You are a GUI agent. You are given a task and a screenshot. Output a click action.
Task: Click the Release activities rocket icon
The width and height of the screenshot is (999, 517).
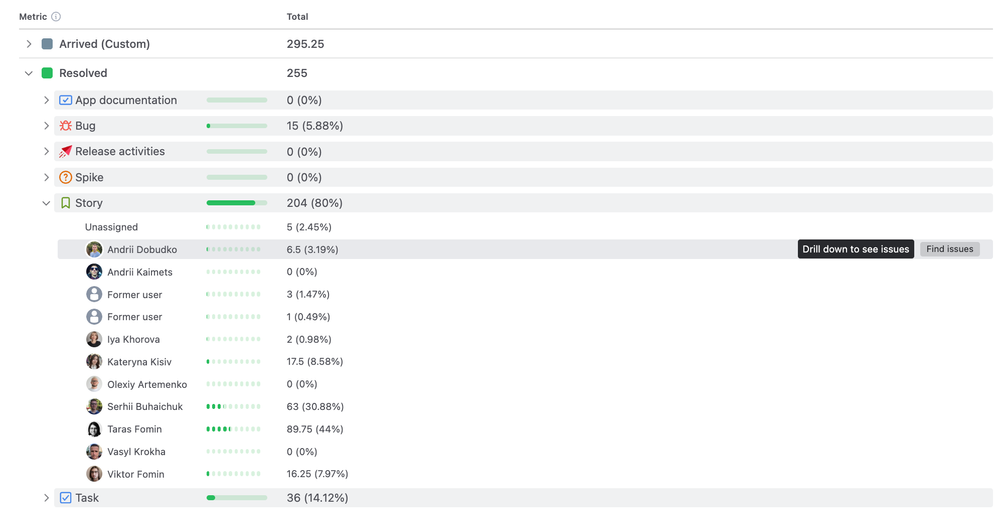pyautogui.click(x=65, y=152)
